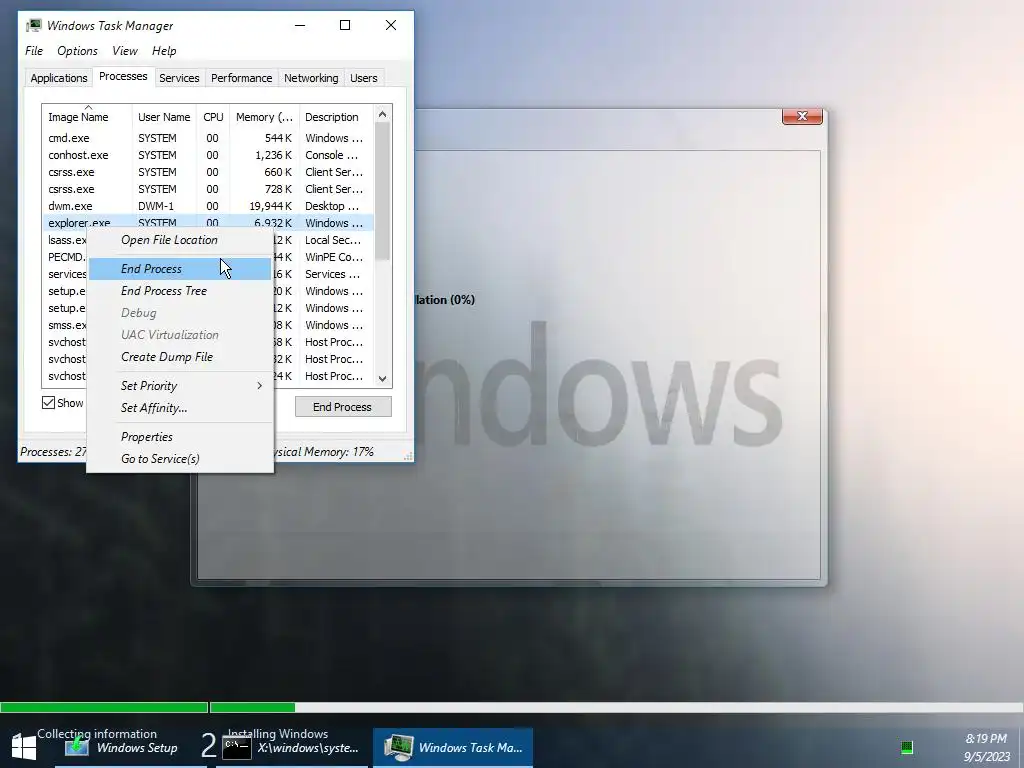This screenshot has width=1024, height=768.
Task: Click the process list scrollbar thumb
Action: (383, 191)
